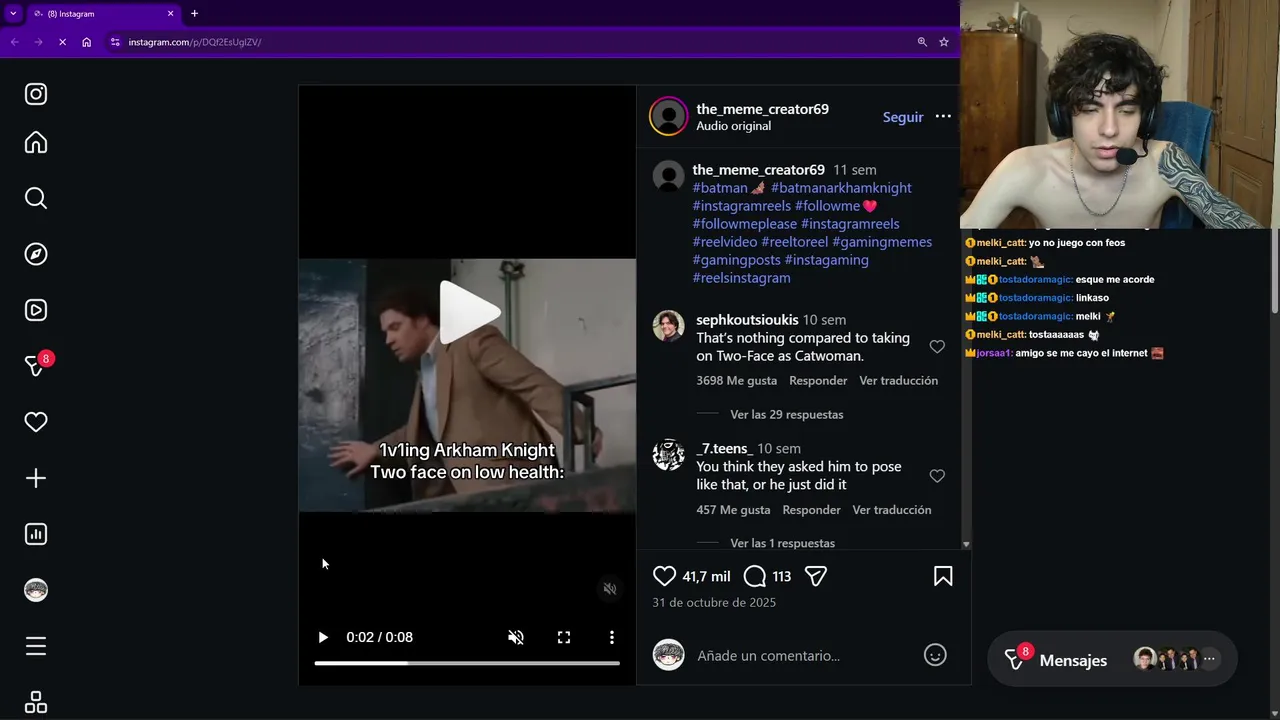Viewport: 1280px width, 720px height.
Task: Stop page loading in the browser toolbar
Action: click(62, 42)
